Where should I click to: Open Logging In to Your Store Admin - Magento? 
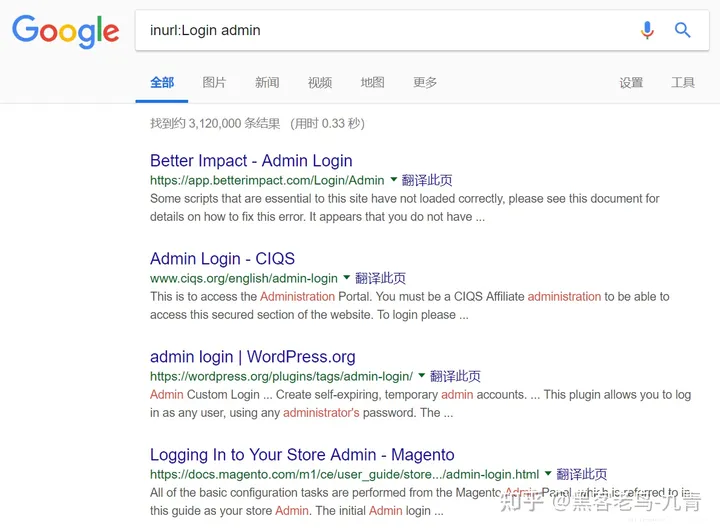click(x=302, y=455)
